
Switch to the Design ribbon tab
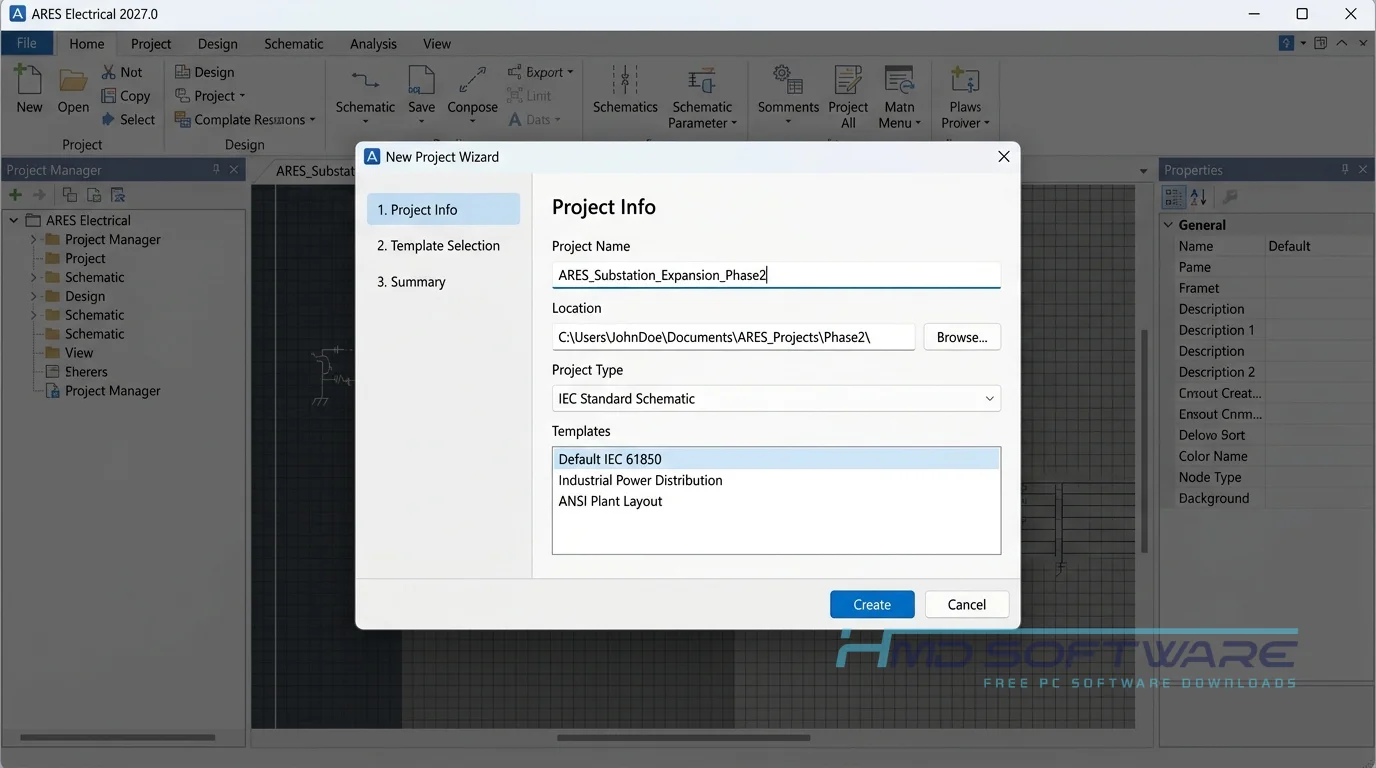(218, 44)
